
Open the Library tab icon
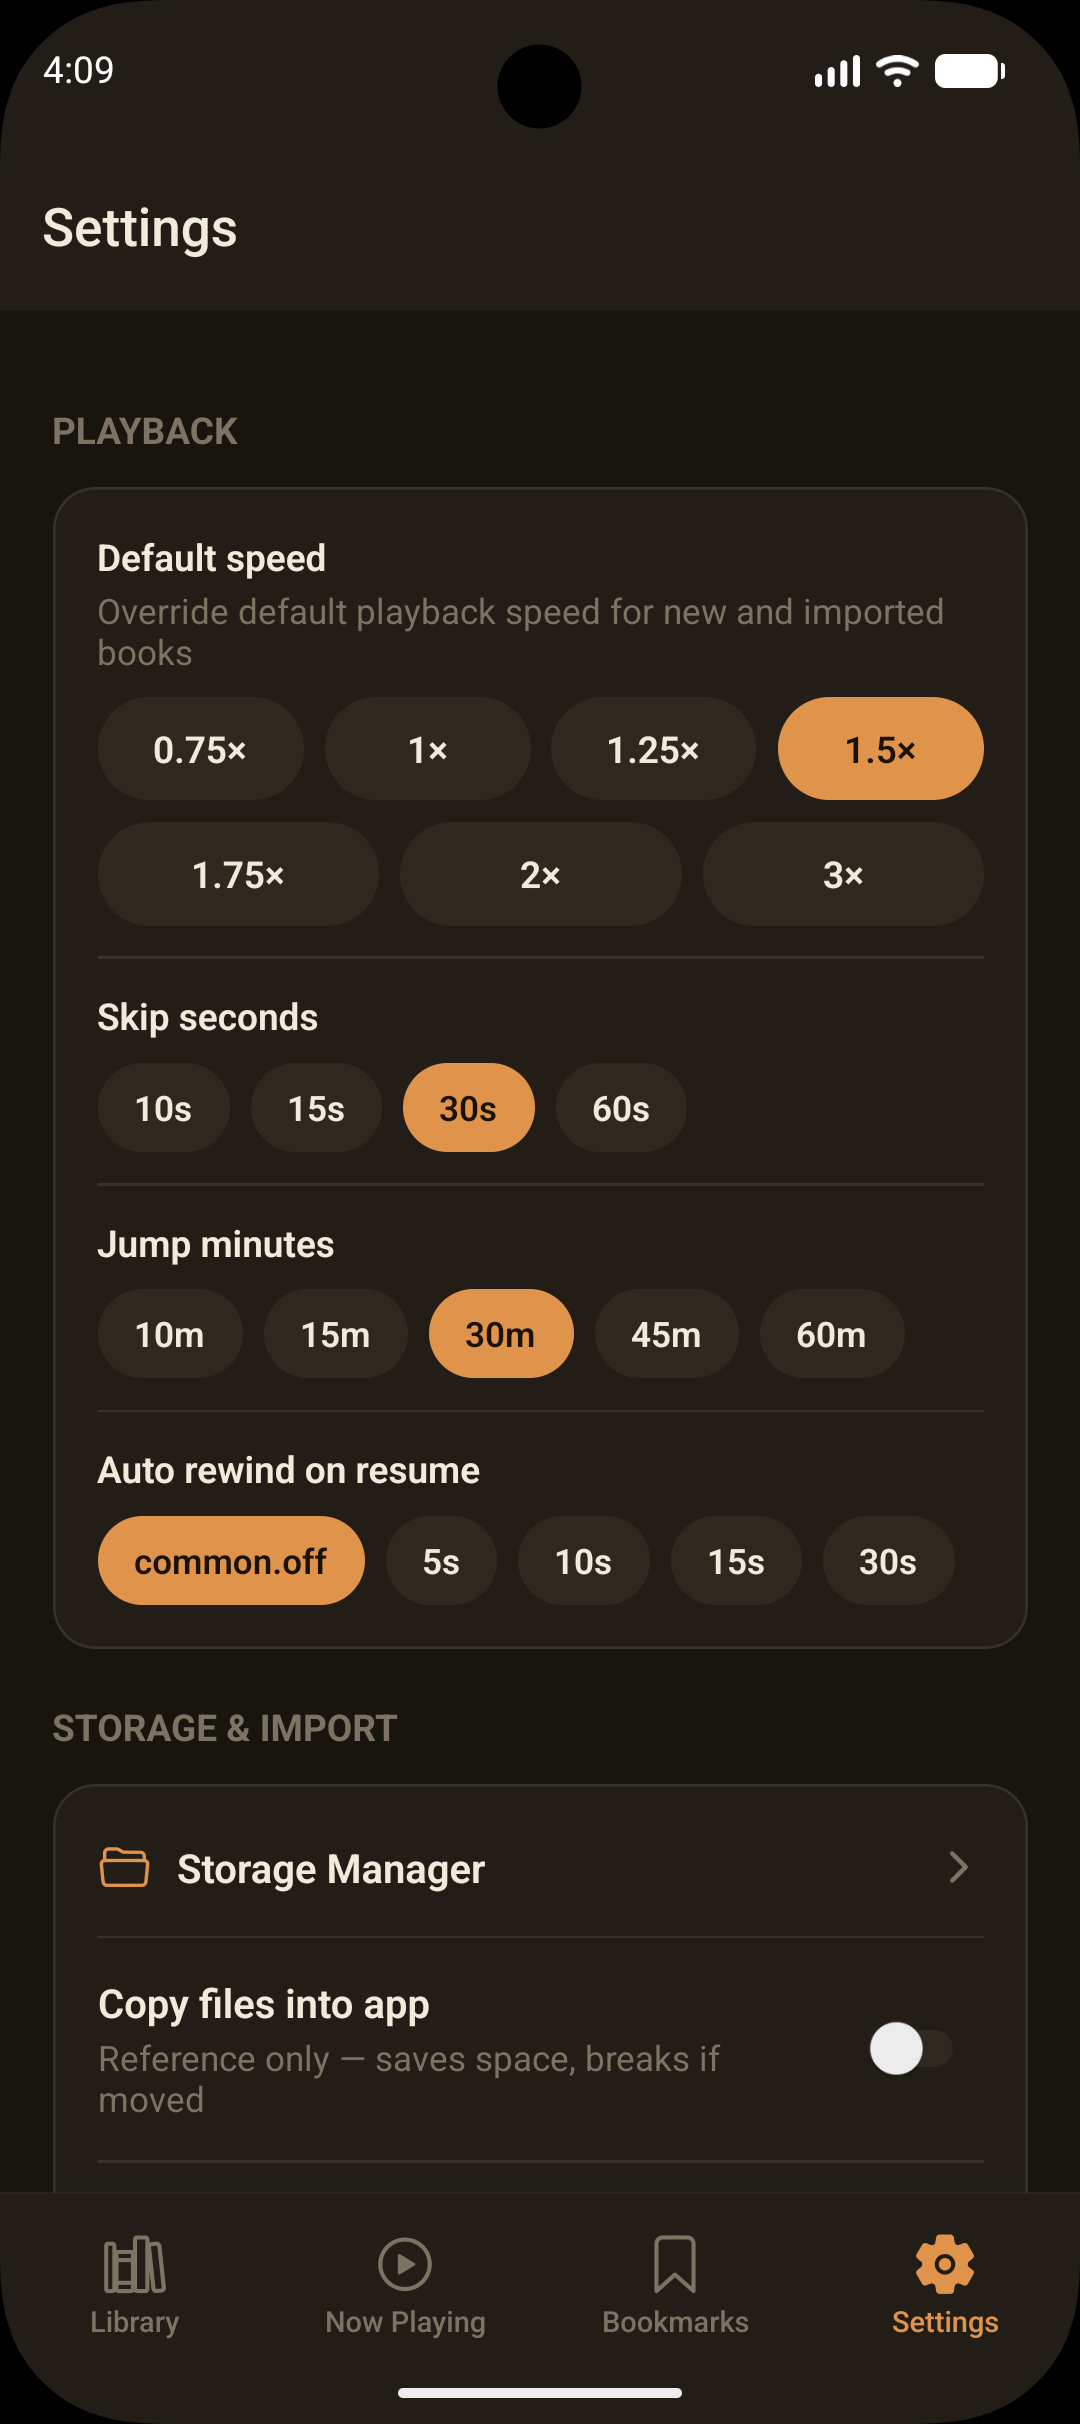point(135,2265)
